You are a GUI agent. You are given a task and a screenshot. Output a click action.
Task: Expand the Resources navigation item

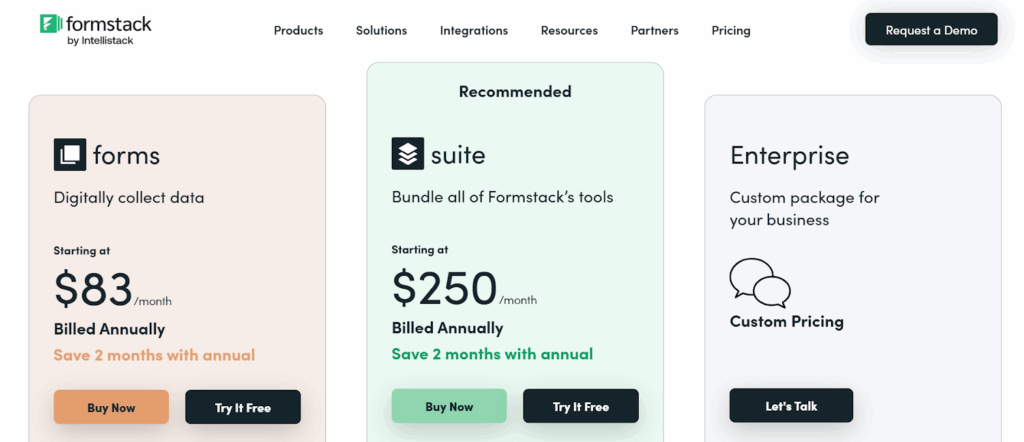tap(569, 30)
